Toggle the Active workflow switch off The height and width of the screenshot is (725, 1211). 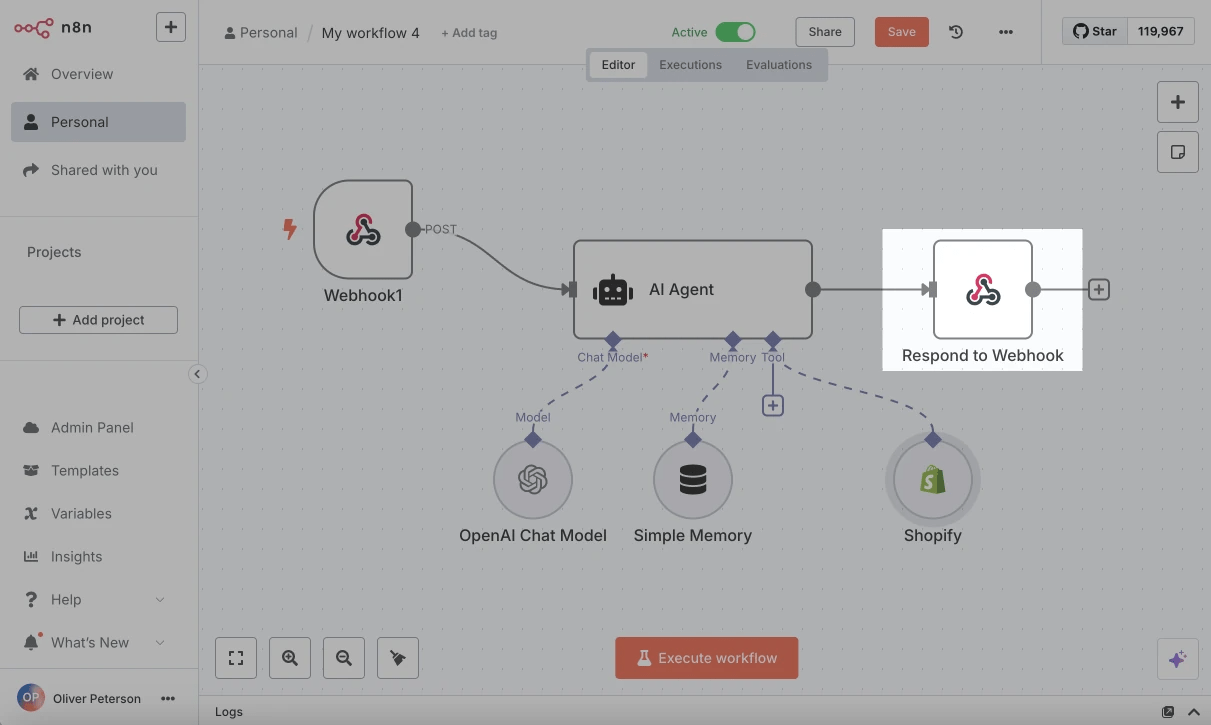[x=735, y=32]
